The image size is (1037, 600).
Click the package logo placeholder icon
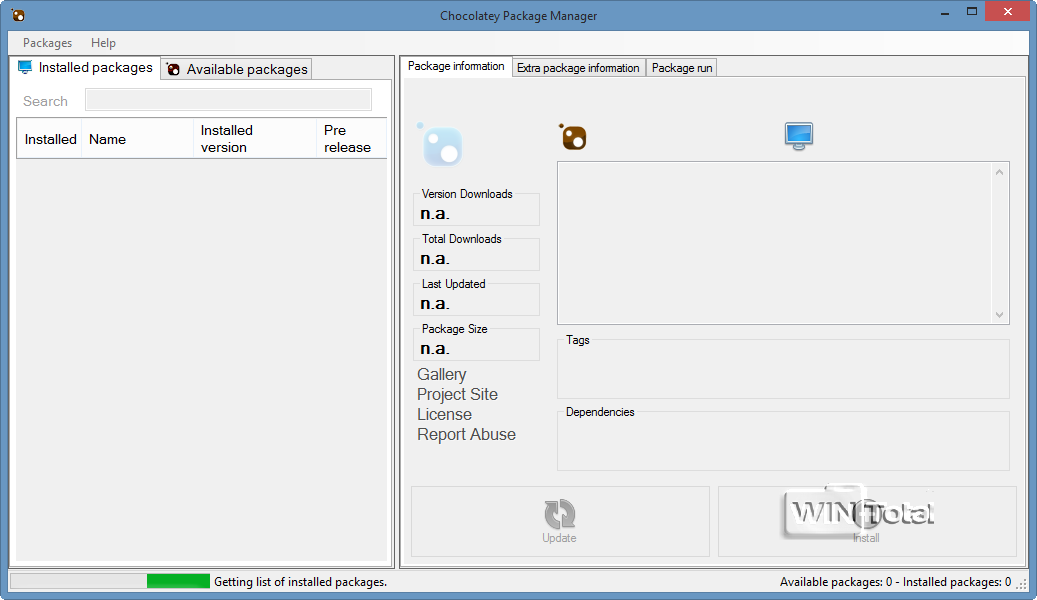(440, 144)
